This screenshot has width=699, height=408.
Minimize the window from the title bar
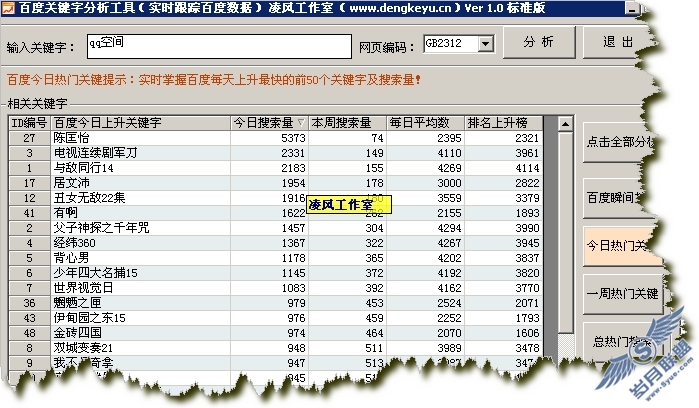click(x=631, y=8)
